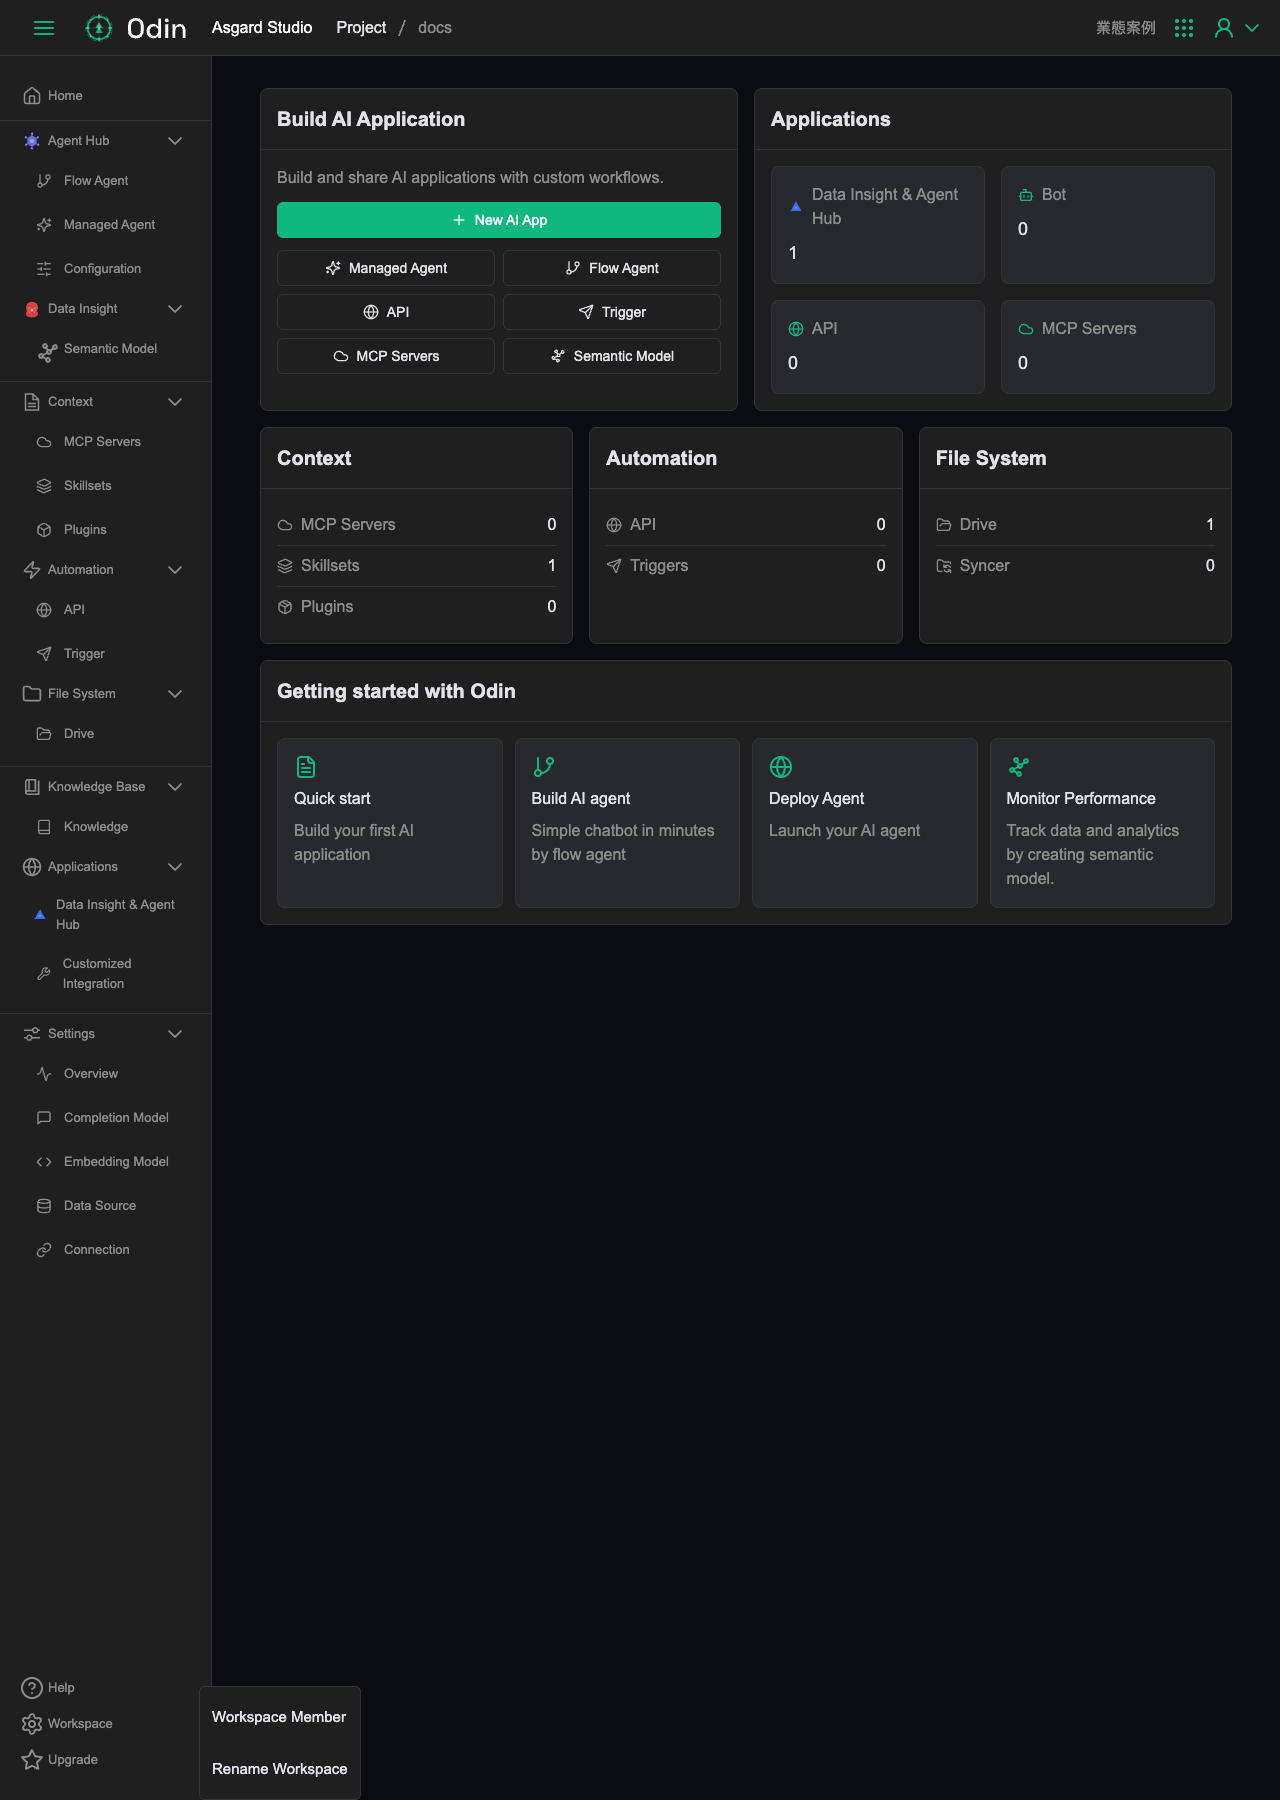This screenshot has height=1800, width=1280.
Task: Click the Skillsets row in Context panel
Action: point(417,566)
